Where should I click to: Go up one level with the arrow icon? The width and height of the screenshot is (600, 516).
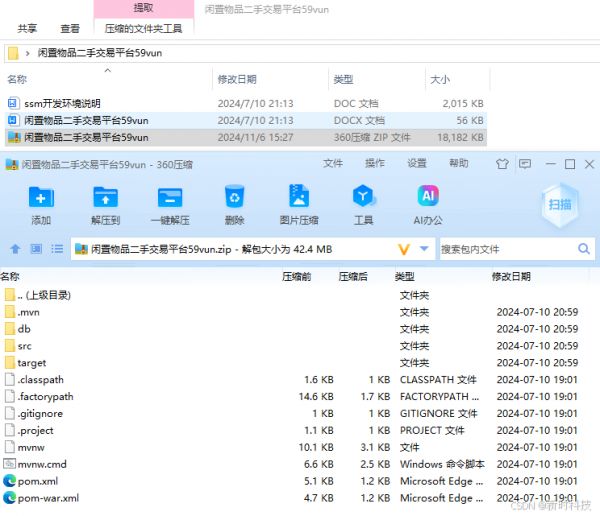coord(15,249)
